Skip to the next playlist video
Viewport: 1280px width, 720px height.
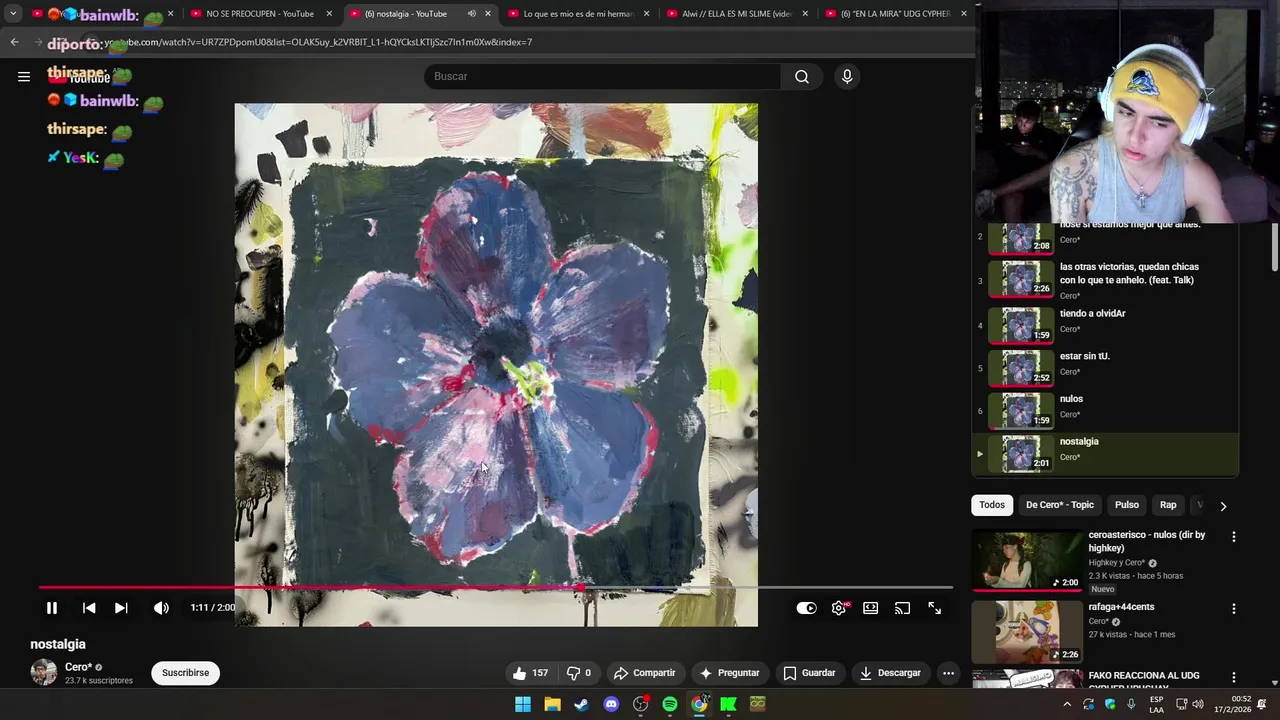pyautogui.click(x=121, y=608)
